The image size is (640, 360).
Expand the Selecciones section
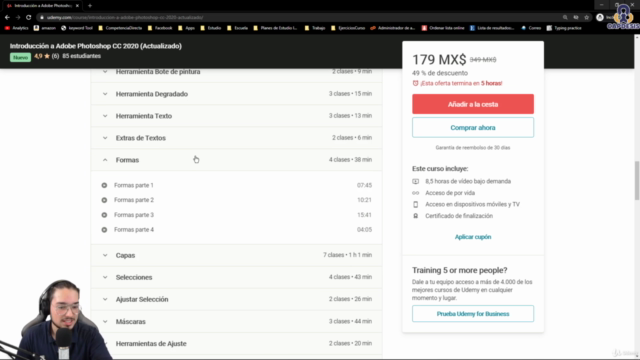pyautogui.click(x=236, y=277)
